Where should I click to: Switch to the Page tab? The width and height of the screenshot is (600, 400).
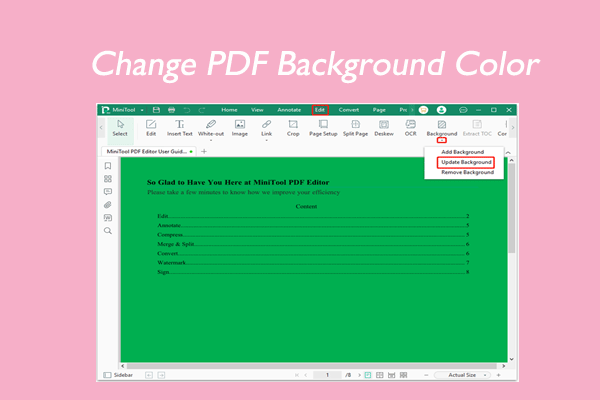(x=379, y=110)
